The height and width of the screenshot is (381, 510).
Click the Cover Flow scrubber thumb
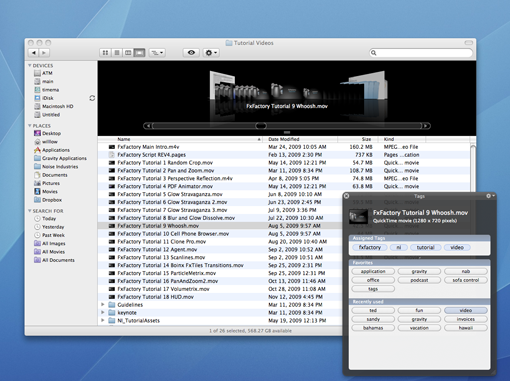point(261,126)
